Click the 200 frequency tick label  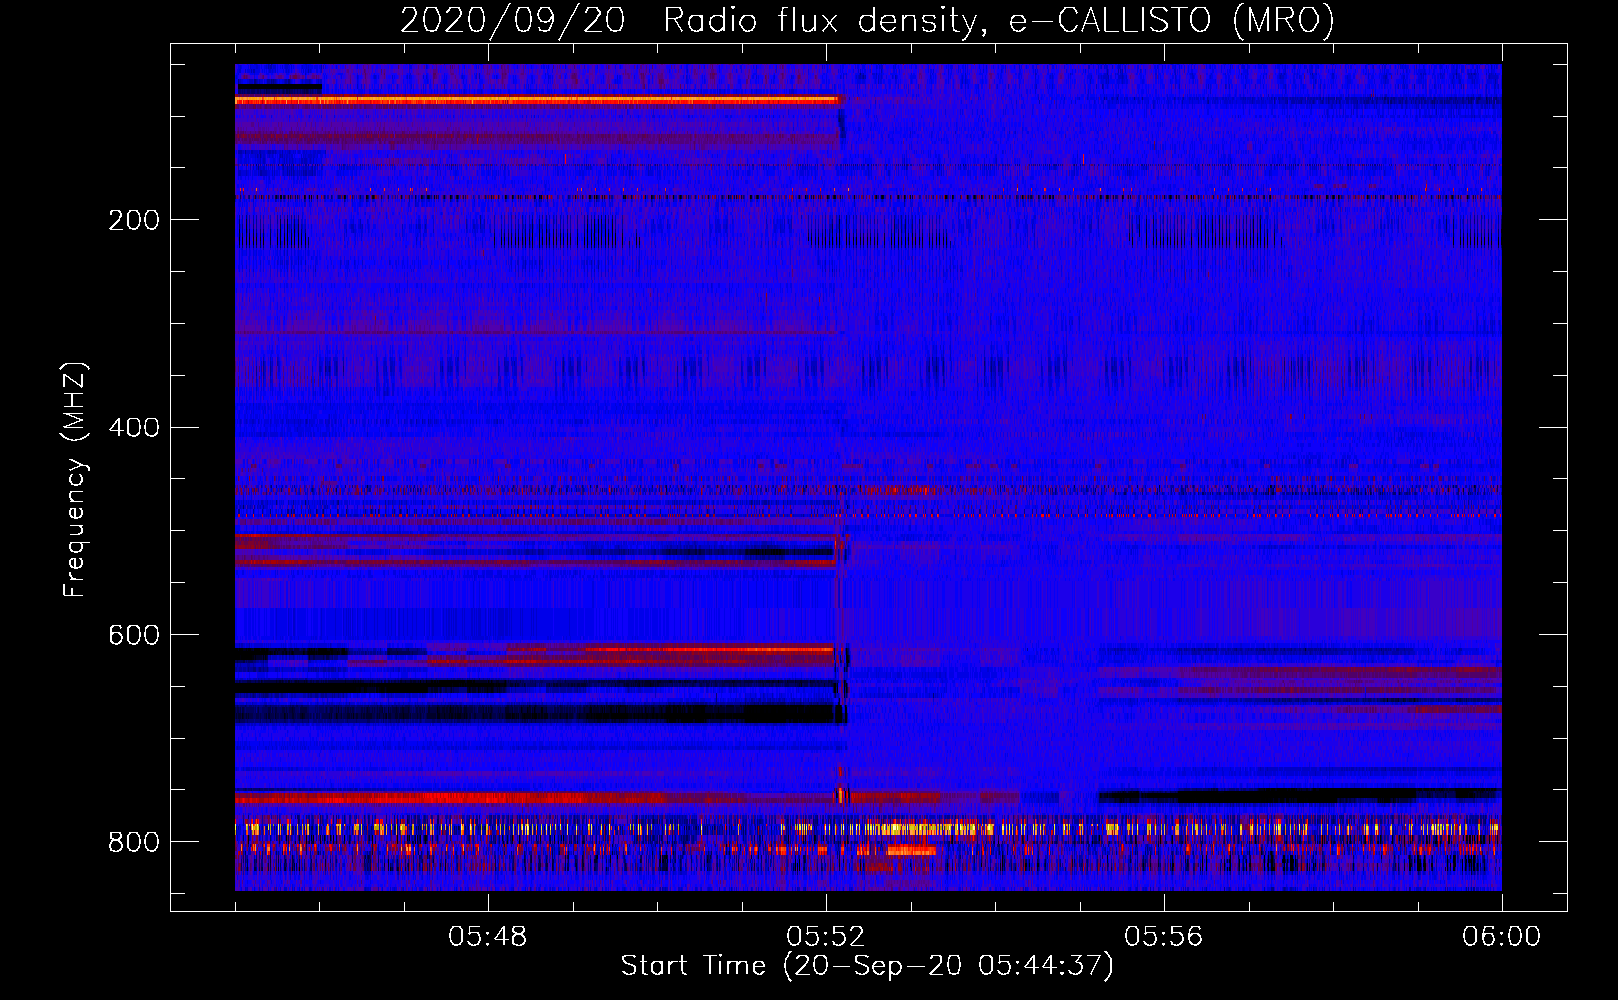click(134, 220)
